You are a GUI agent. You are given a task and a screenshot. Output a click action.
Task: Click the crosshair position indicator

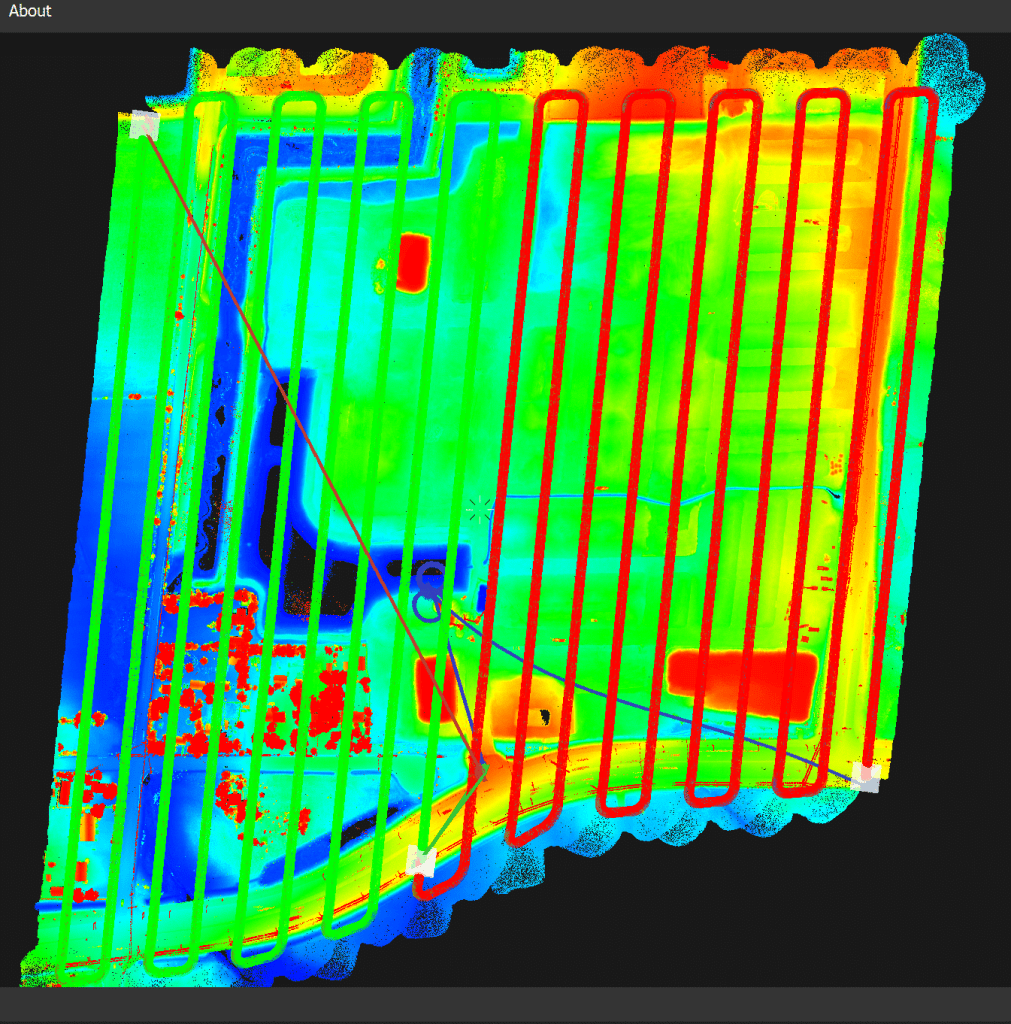[478, 510]
